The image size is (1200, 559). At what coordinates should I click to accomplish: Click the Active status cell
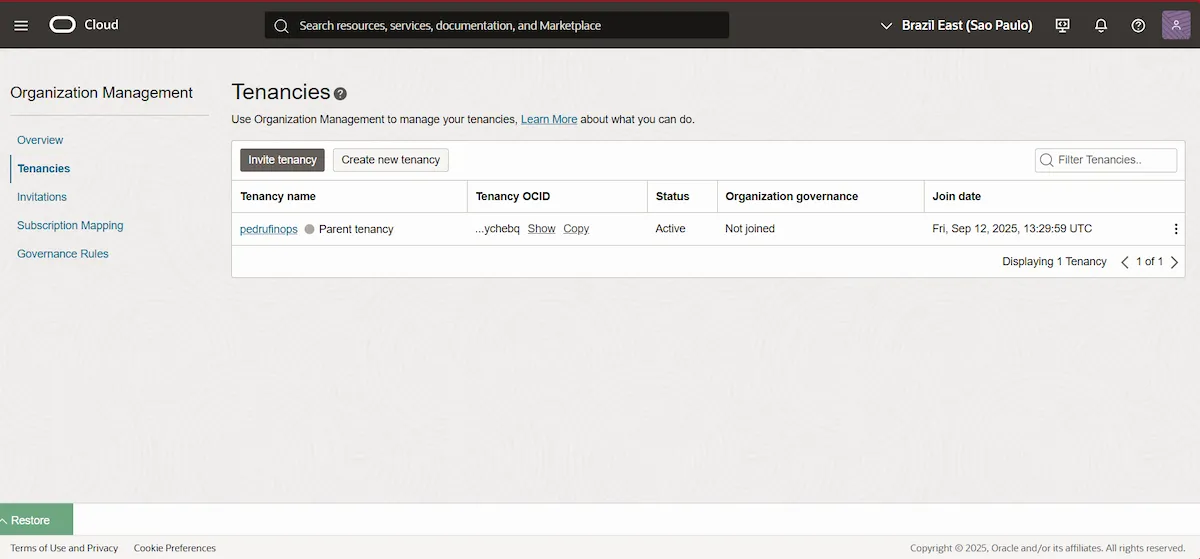click(x=671, y=229)
